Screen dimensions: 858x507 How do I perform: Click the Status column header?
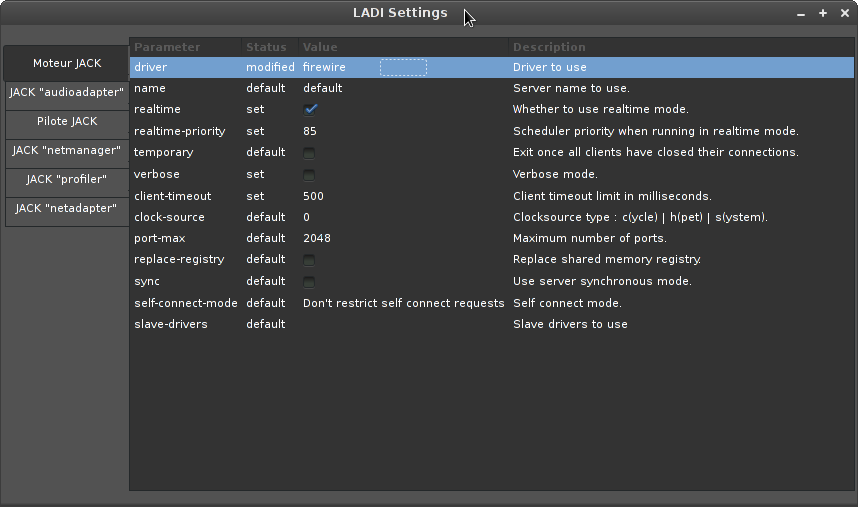266,47
